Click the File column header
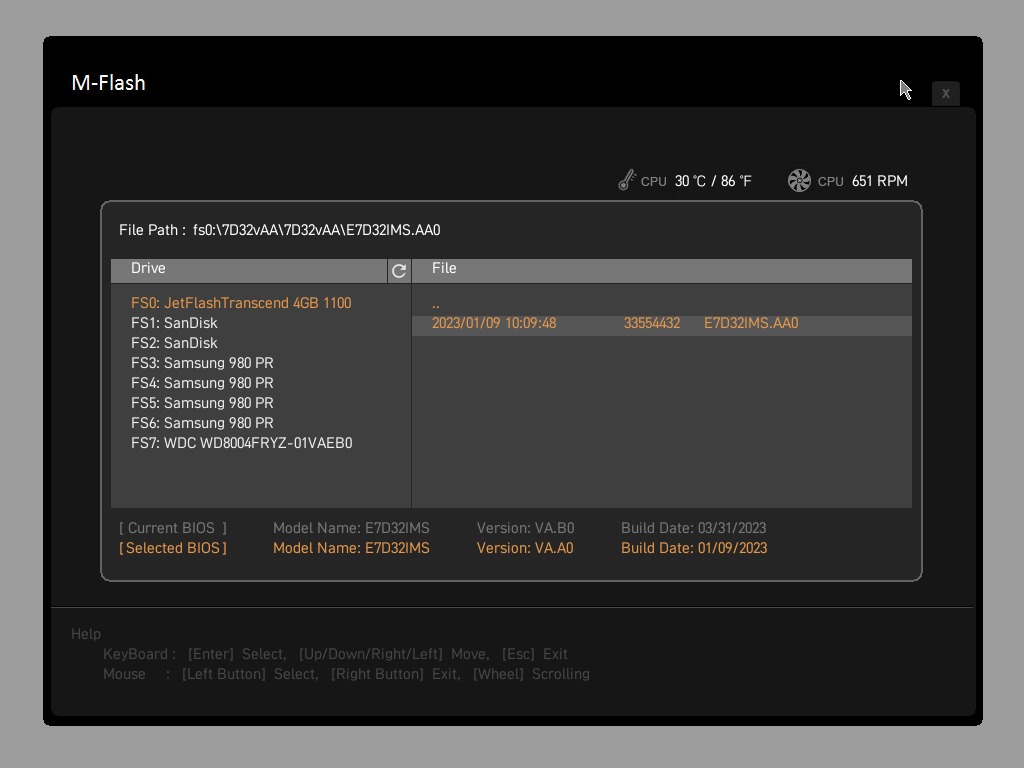Image resolution: width=1024 pixels, height=768 pixels. [x=444, y=268]
